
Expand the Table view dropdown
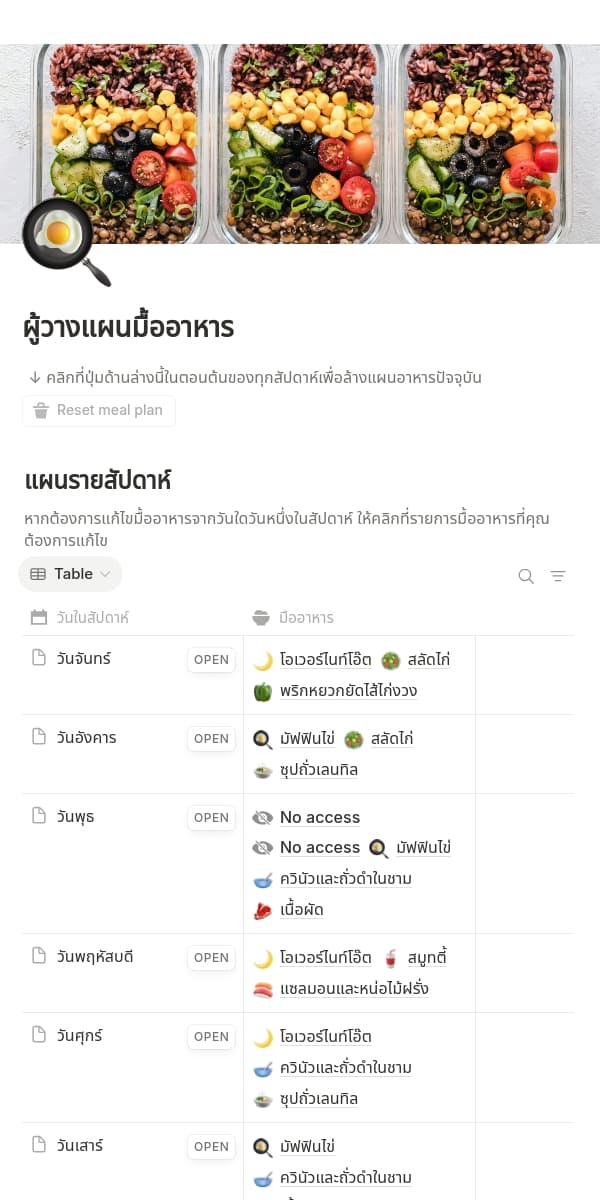(x=70, y=574)
